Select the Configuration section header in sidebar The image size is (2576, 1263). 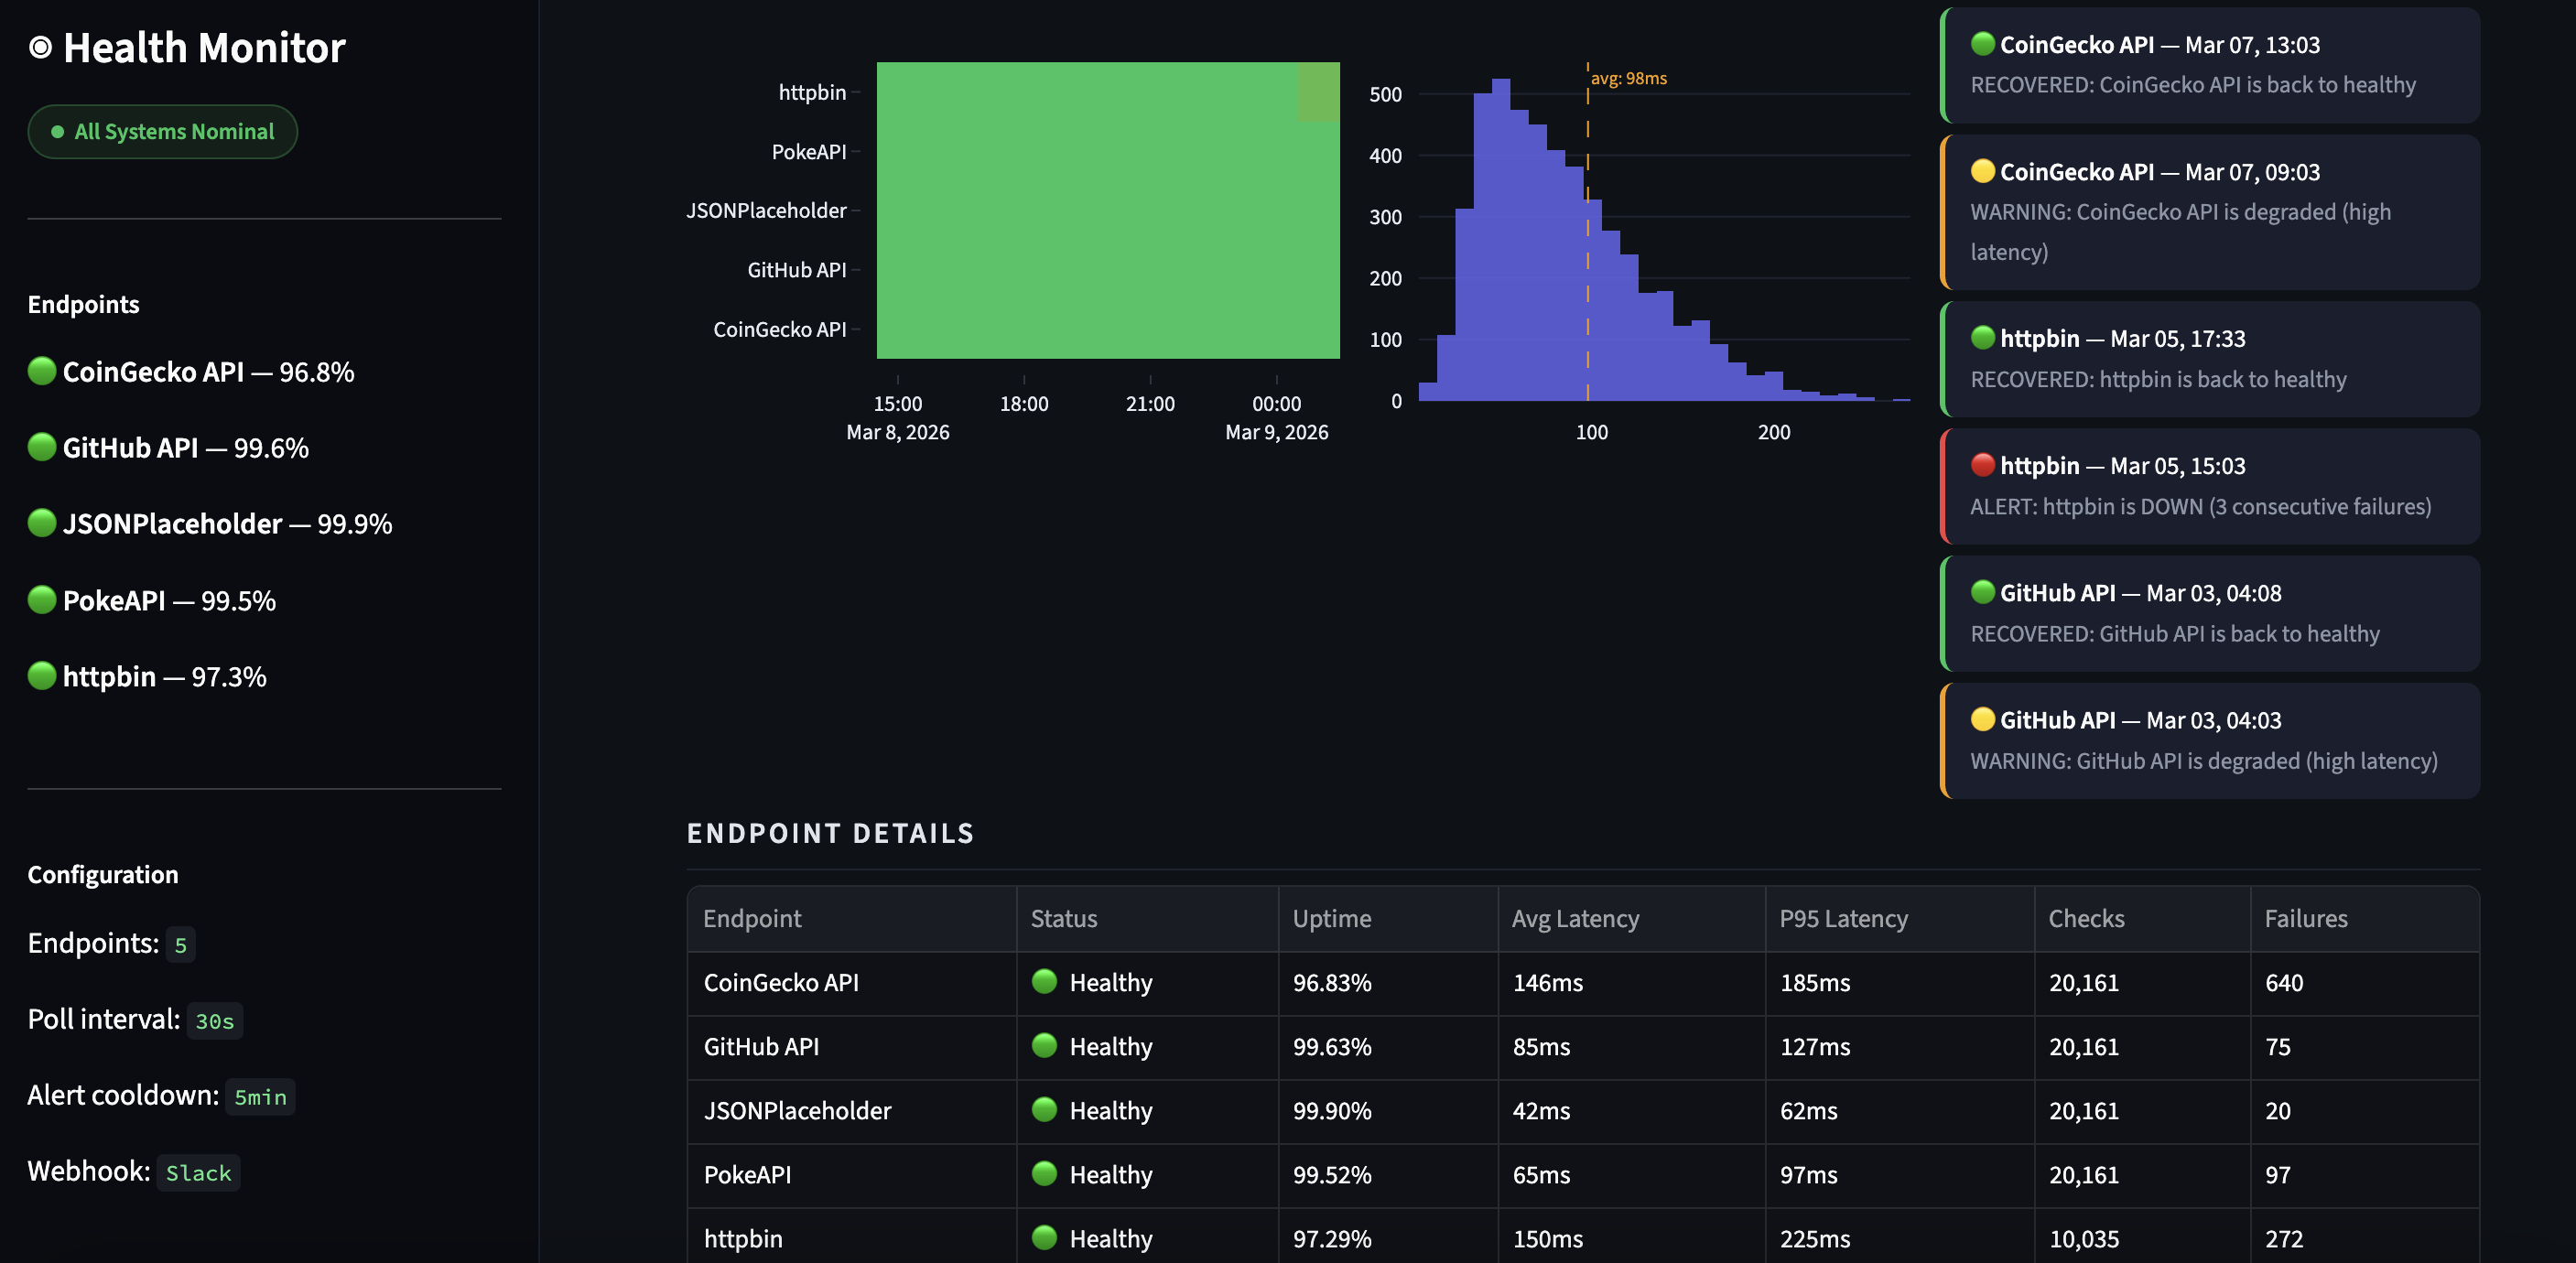tap(103, 874)
